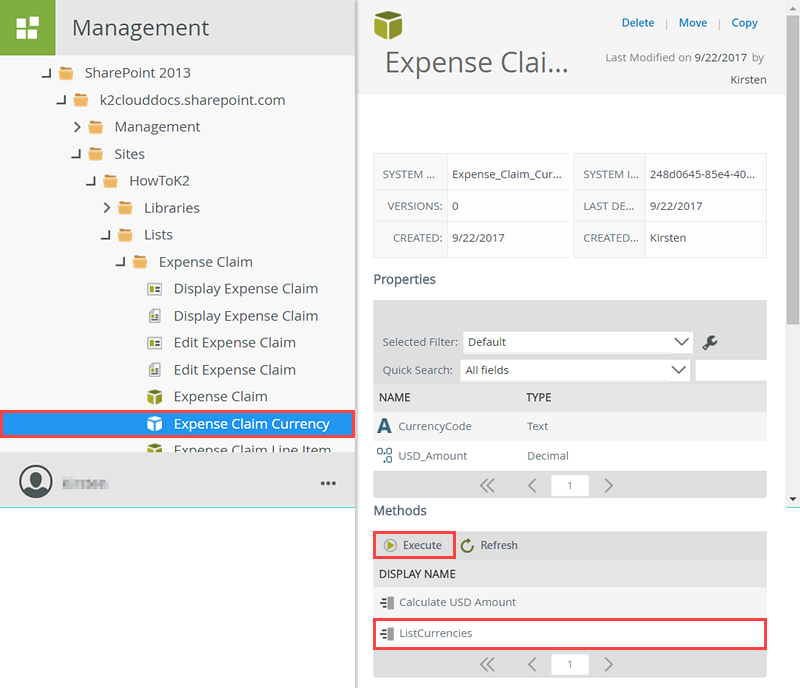Collapse the k2clouddocs.sharepoint.com node
800x688 pixels.
pyautogui.click(x=61, y=101)
